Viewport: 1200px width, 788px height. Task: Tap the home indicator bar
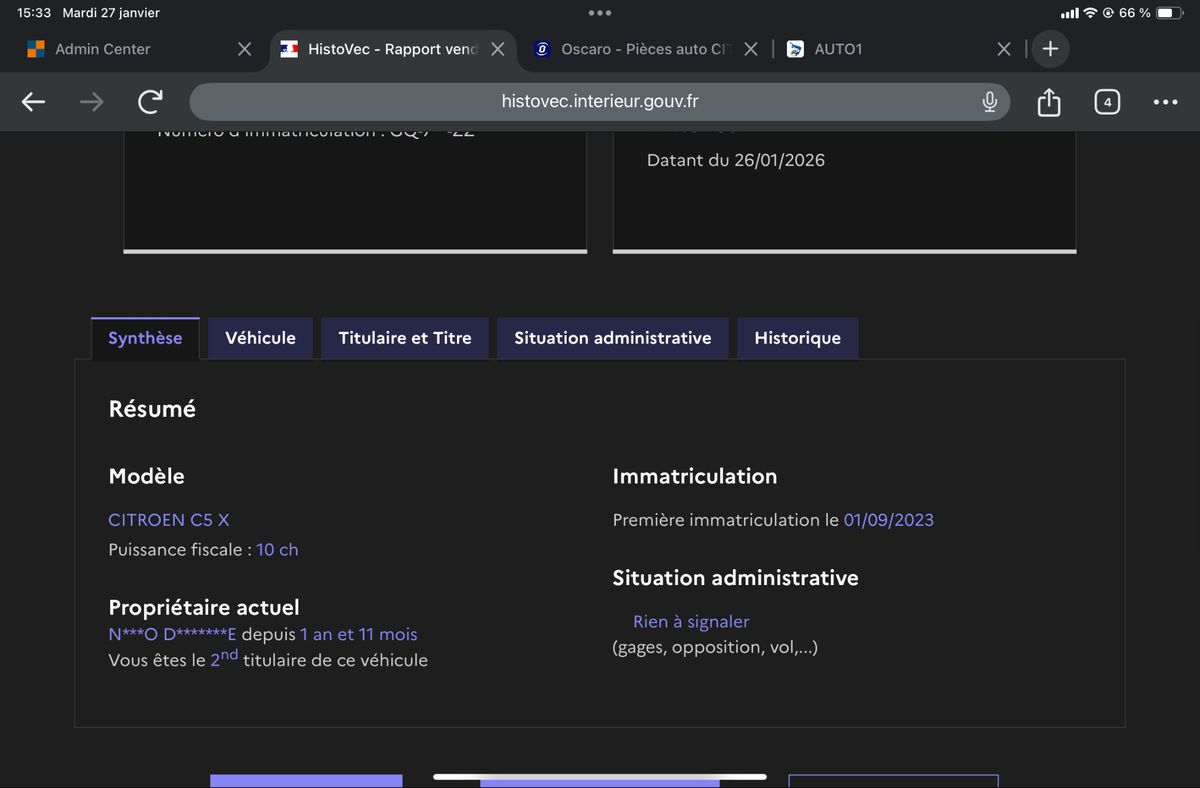pos(600,777)
